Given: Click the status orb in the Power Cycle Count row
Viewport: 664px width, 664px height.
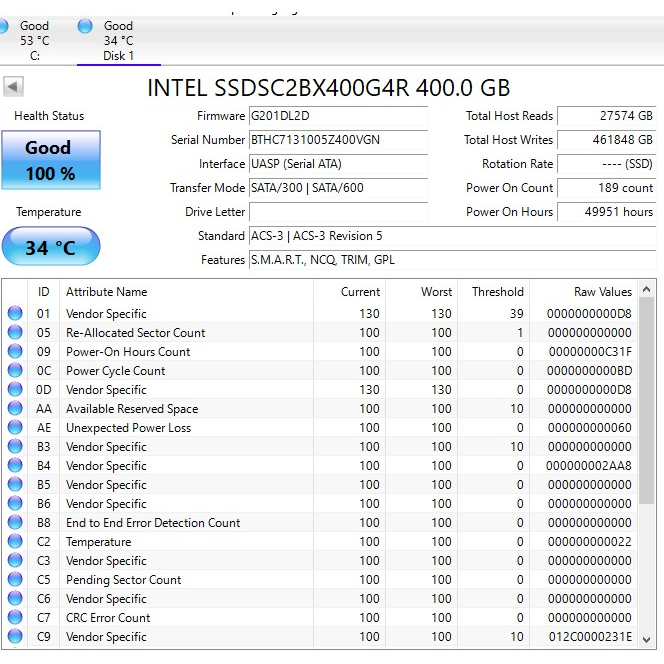Looking at the screenshot, I should point(15,371).
